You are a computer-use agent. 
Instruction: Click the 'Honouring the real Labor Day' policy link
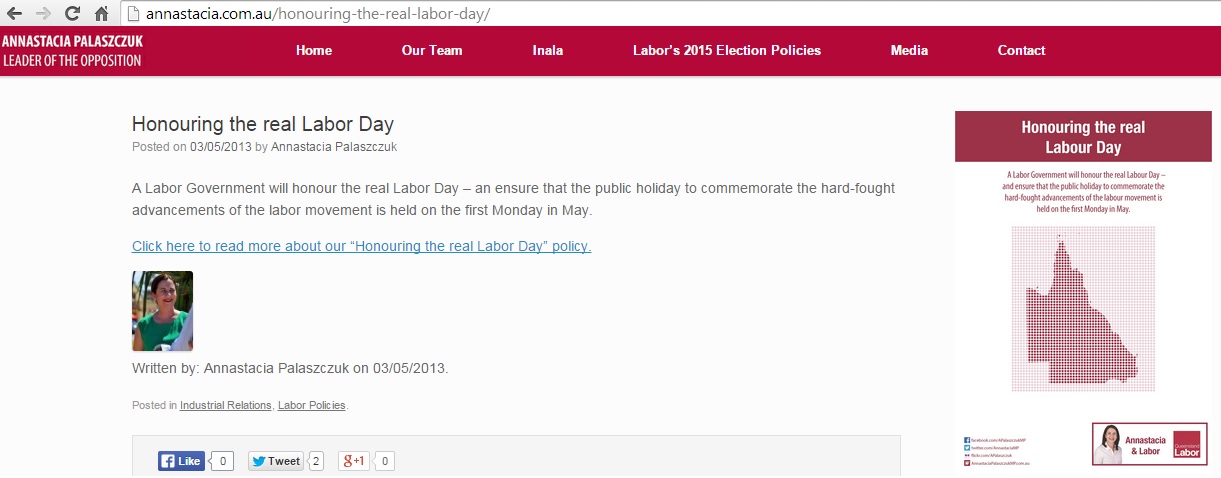tap(361, 246)
